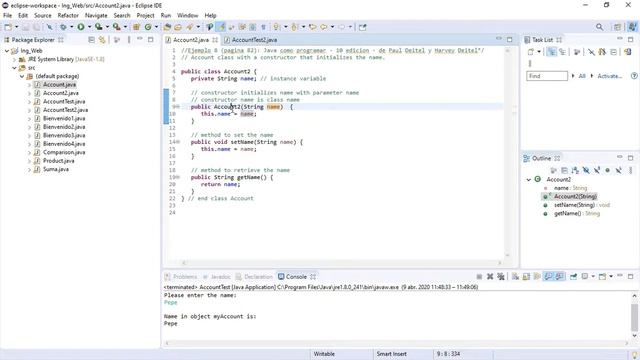Open the Source menu
The height and width of the screenshot is (360, 640).
[x=42, y=16]
